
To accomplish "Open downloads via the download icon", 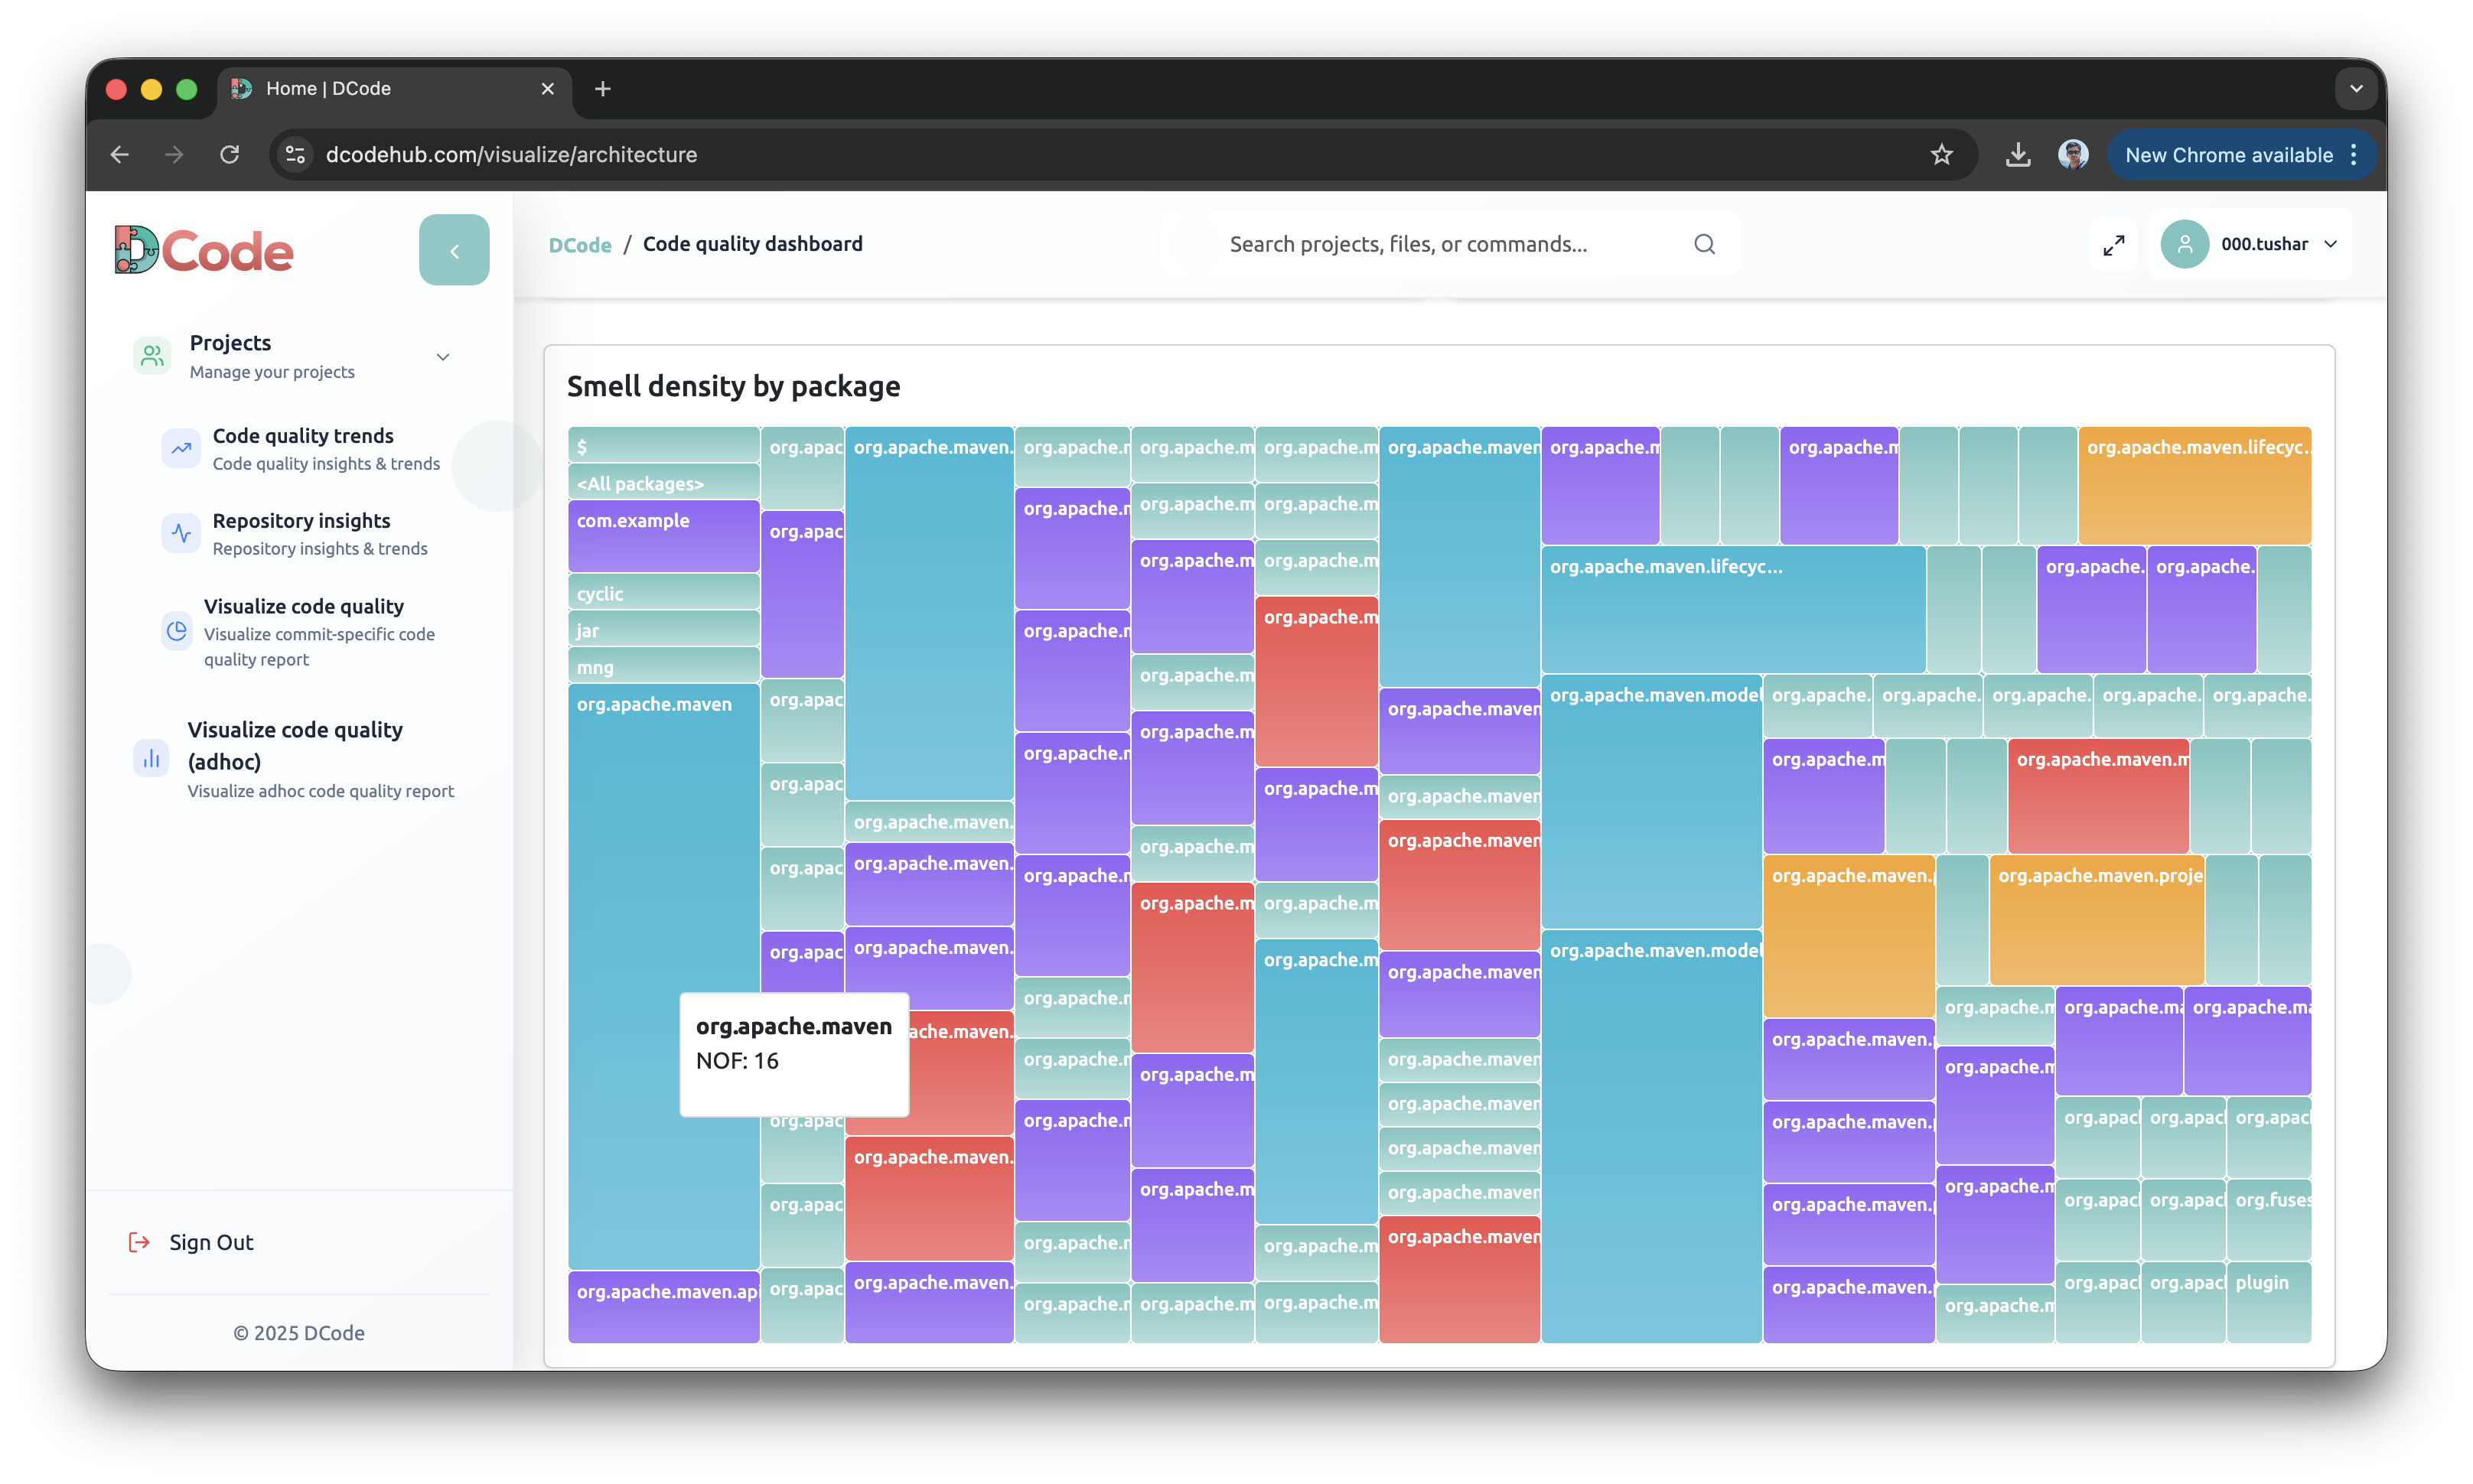I will point(2017,154).
